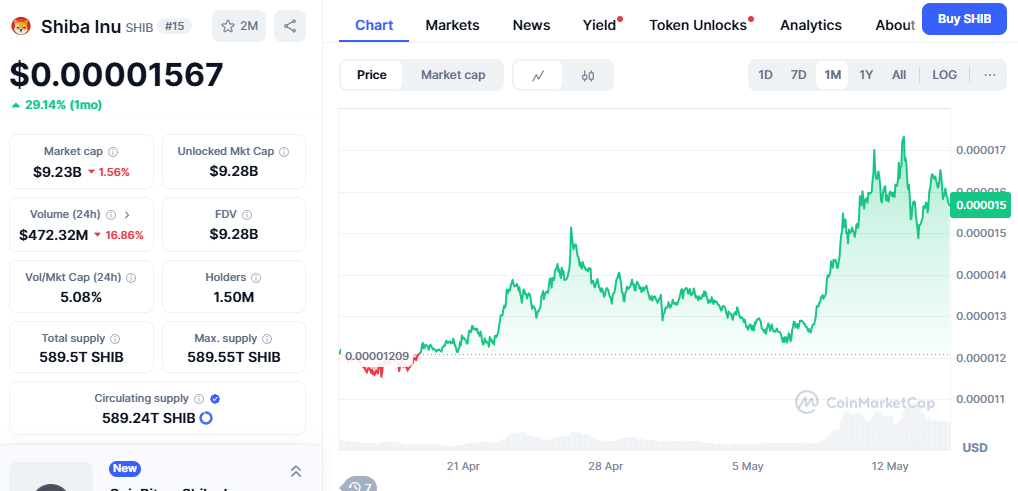The image size is (1018, 491).
Task: Open the chart more options menu
Action: (x=989, y=75)
